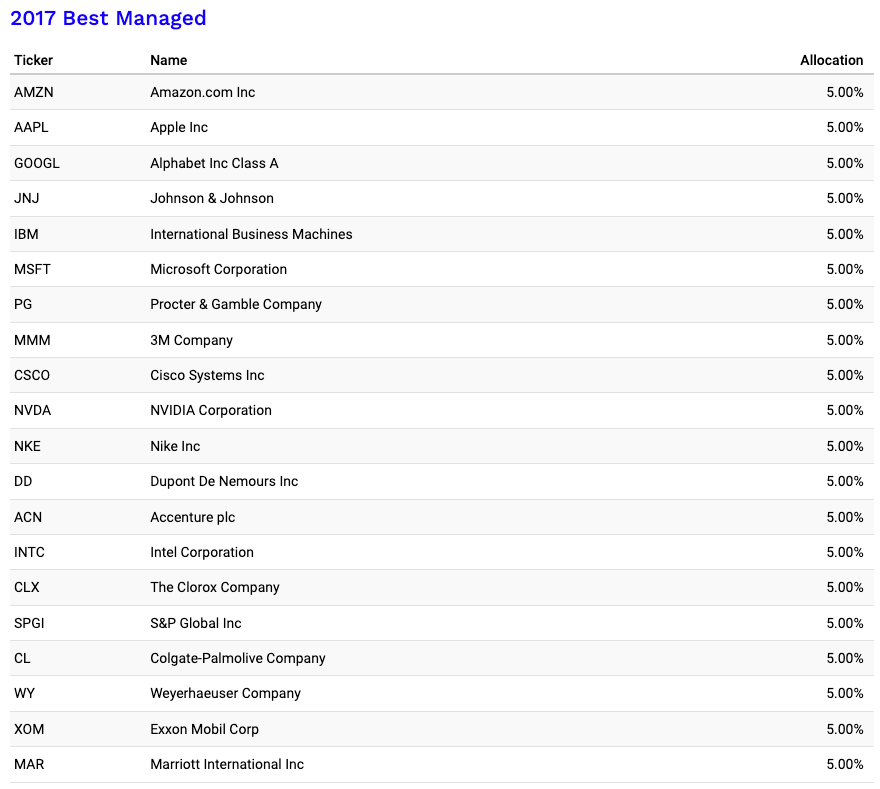Select Marriott International Inc name cell
880x789 pixels.
(x=227, y=764)
